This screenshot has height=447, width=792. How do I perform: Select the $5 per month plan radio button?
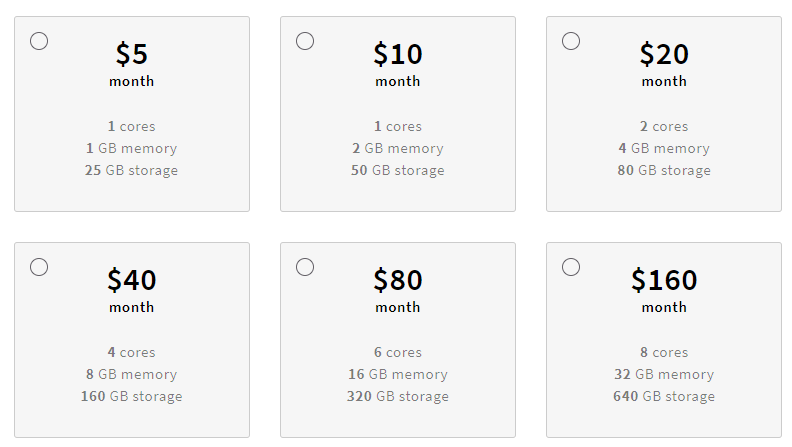39,41
